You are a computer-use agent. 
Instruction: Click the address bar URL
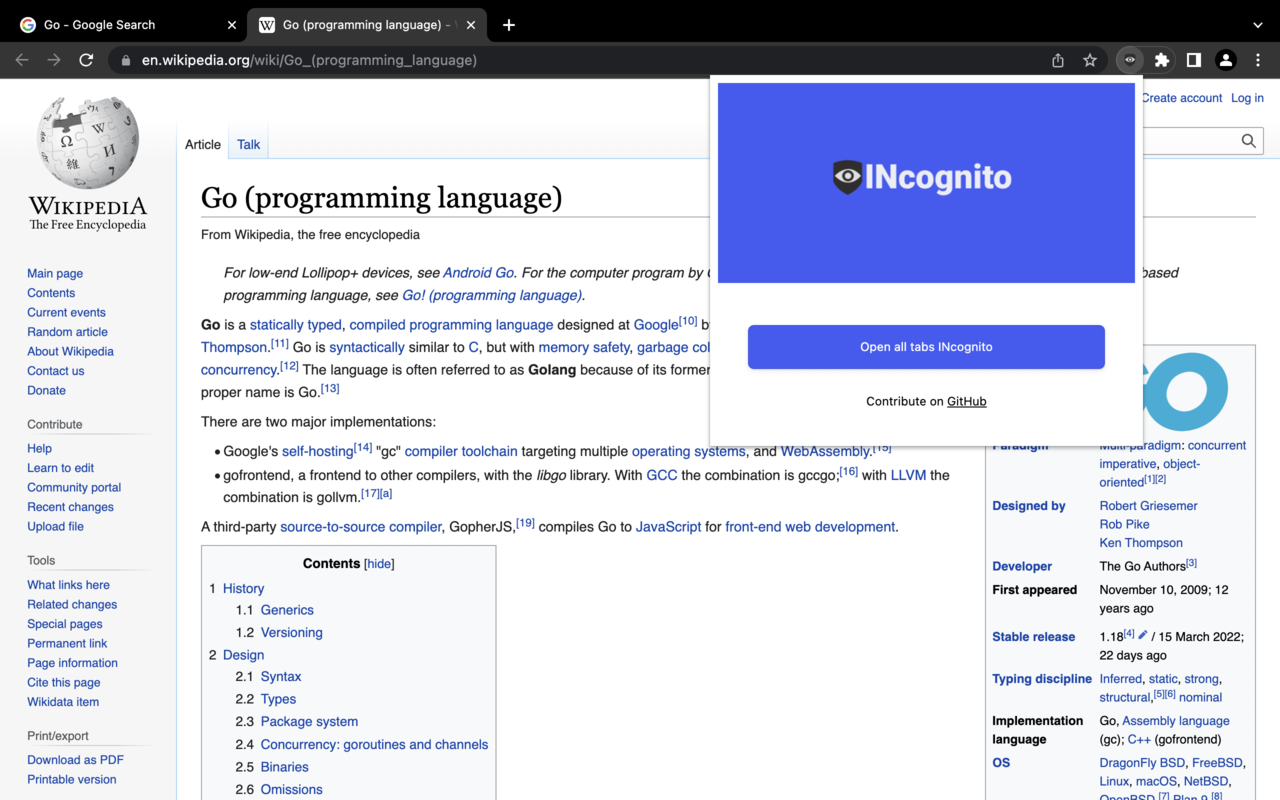pos(309,60)
